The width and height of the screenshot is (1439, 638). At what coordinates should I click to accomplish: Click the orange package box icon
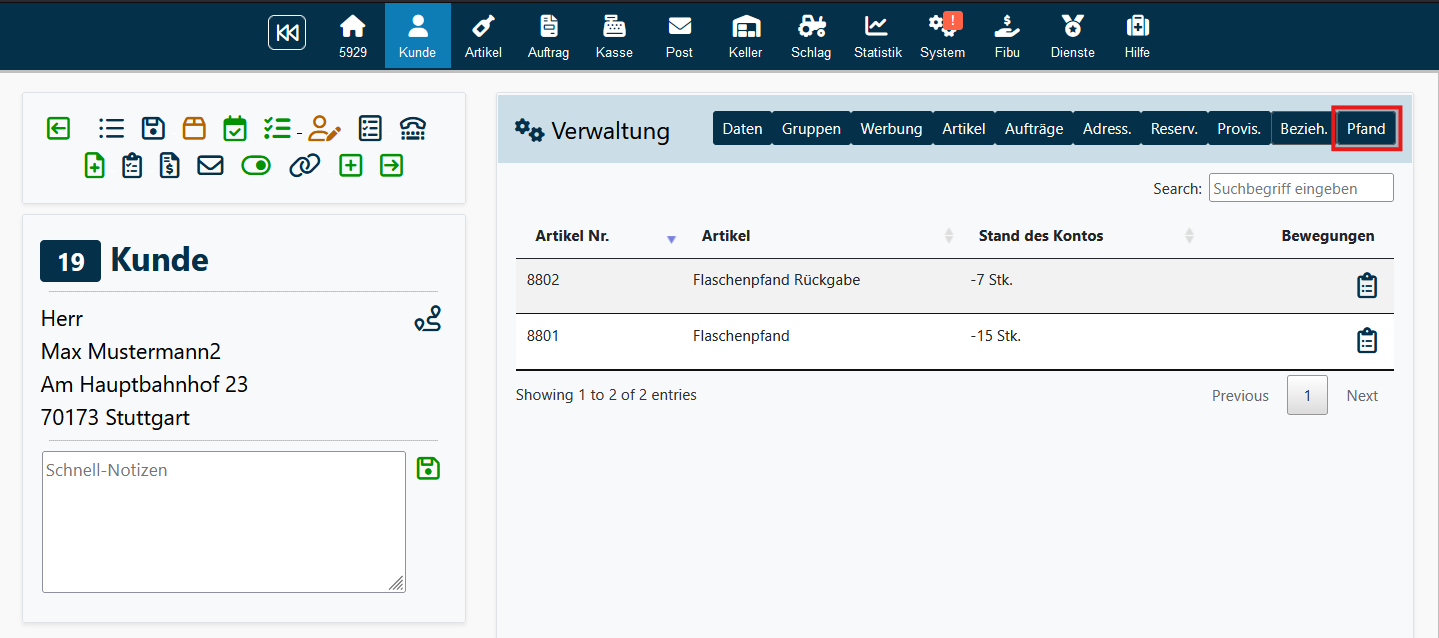[194, 128]
